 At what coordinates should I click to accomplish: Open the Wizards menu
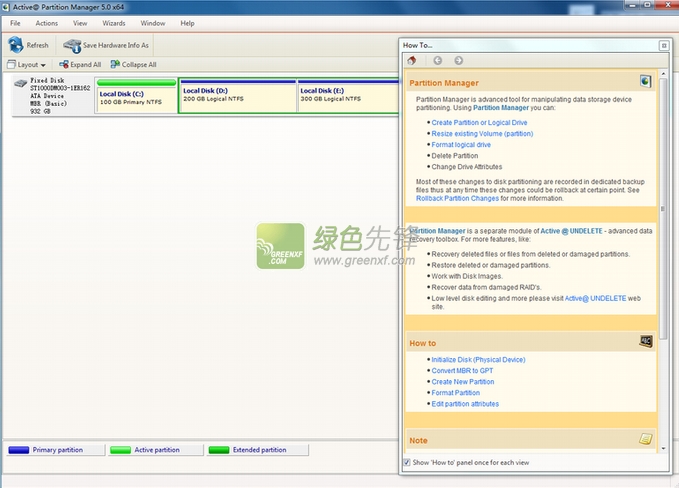click(114, 23)
